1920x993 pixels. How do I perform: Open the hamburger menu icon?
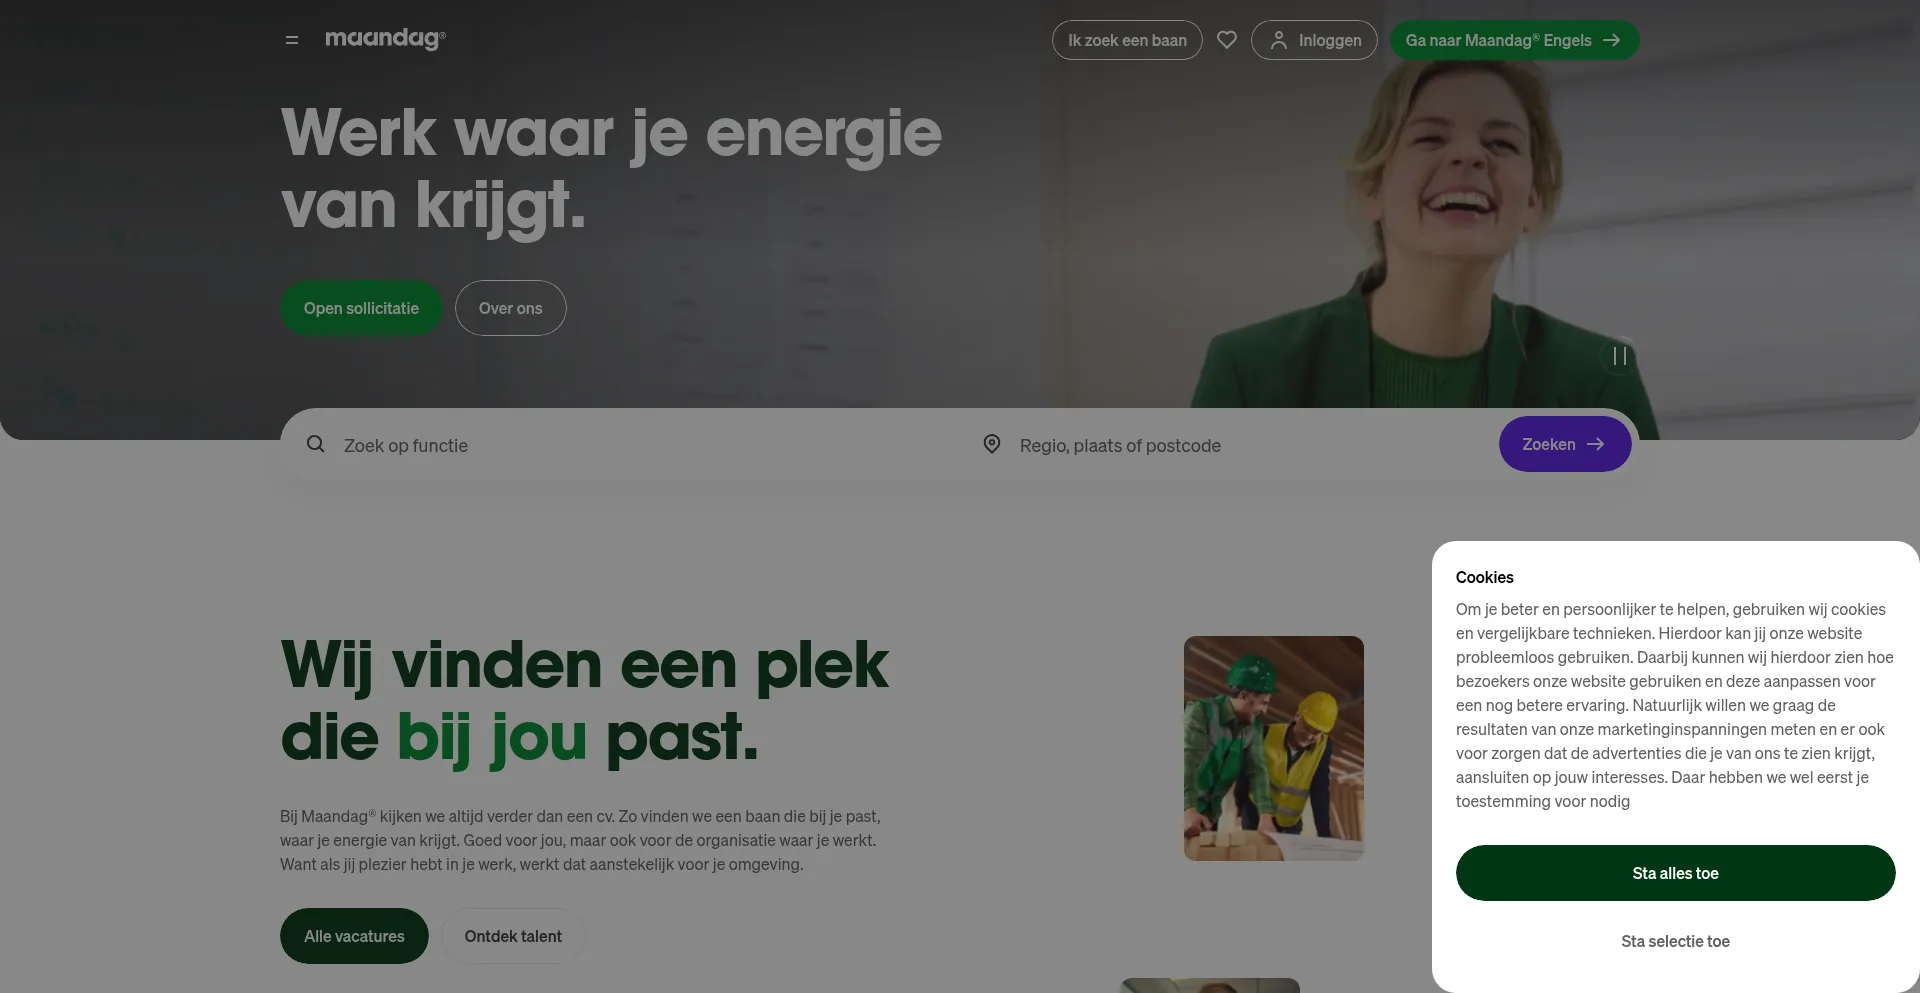(292, 40)
